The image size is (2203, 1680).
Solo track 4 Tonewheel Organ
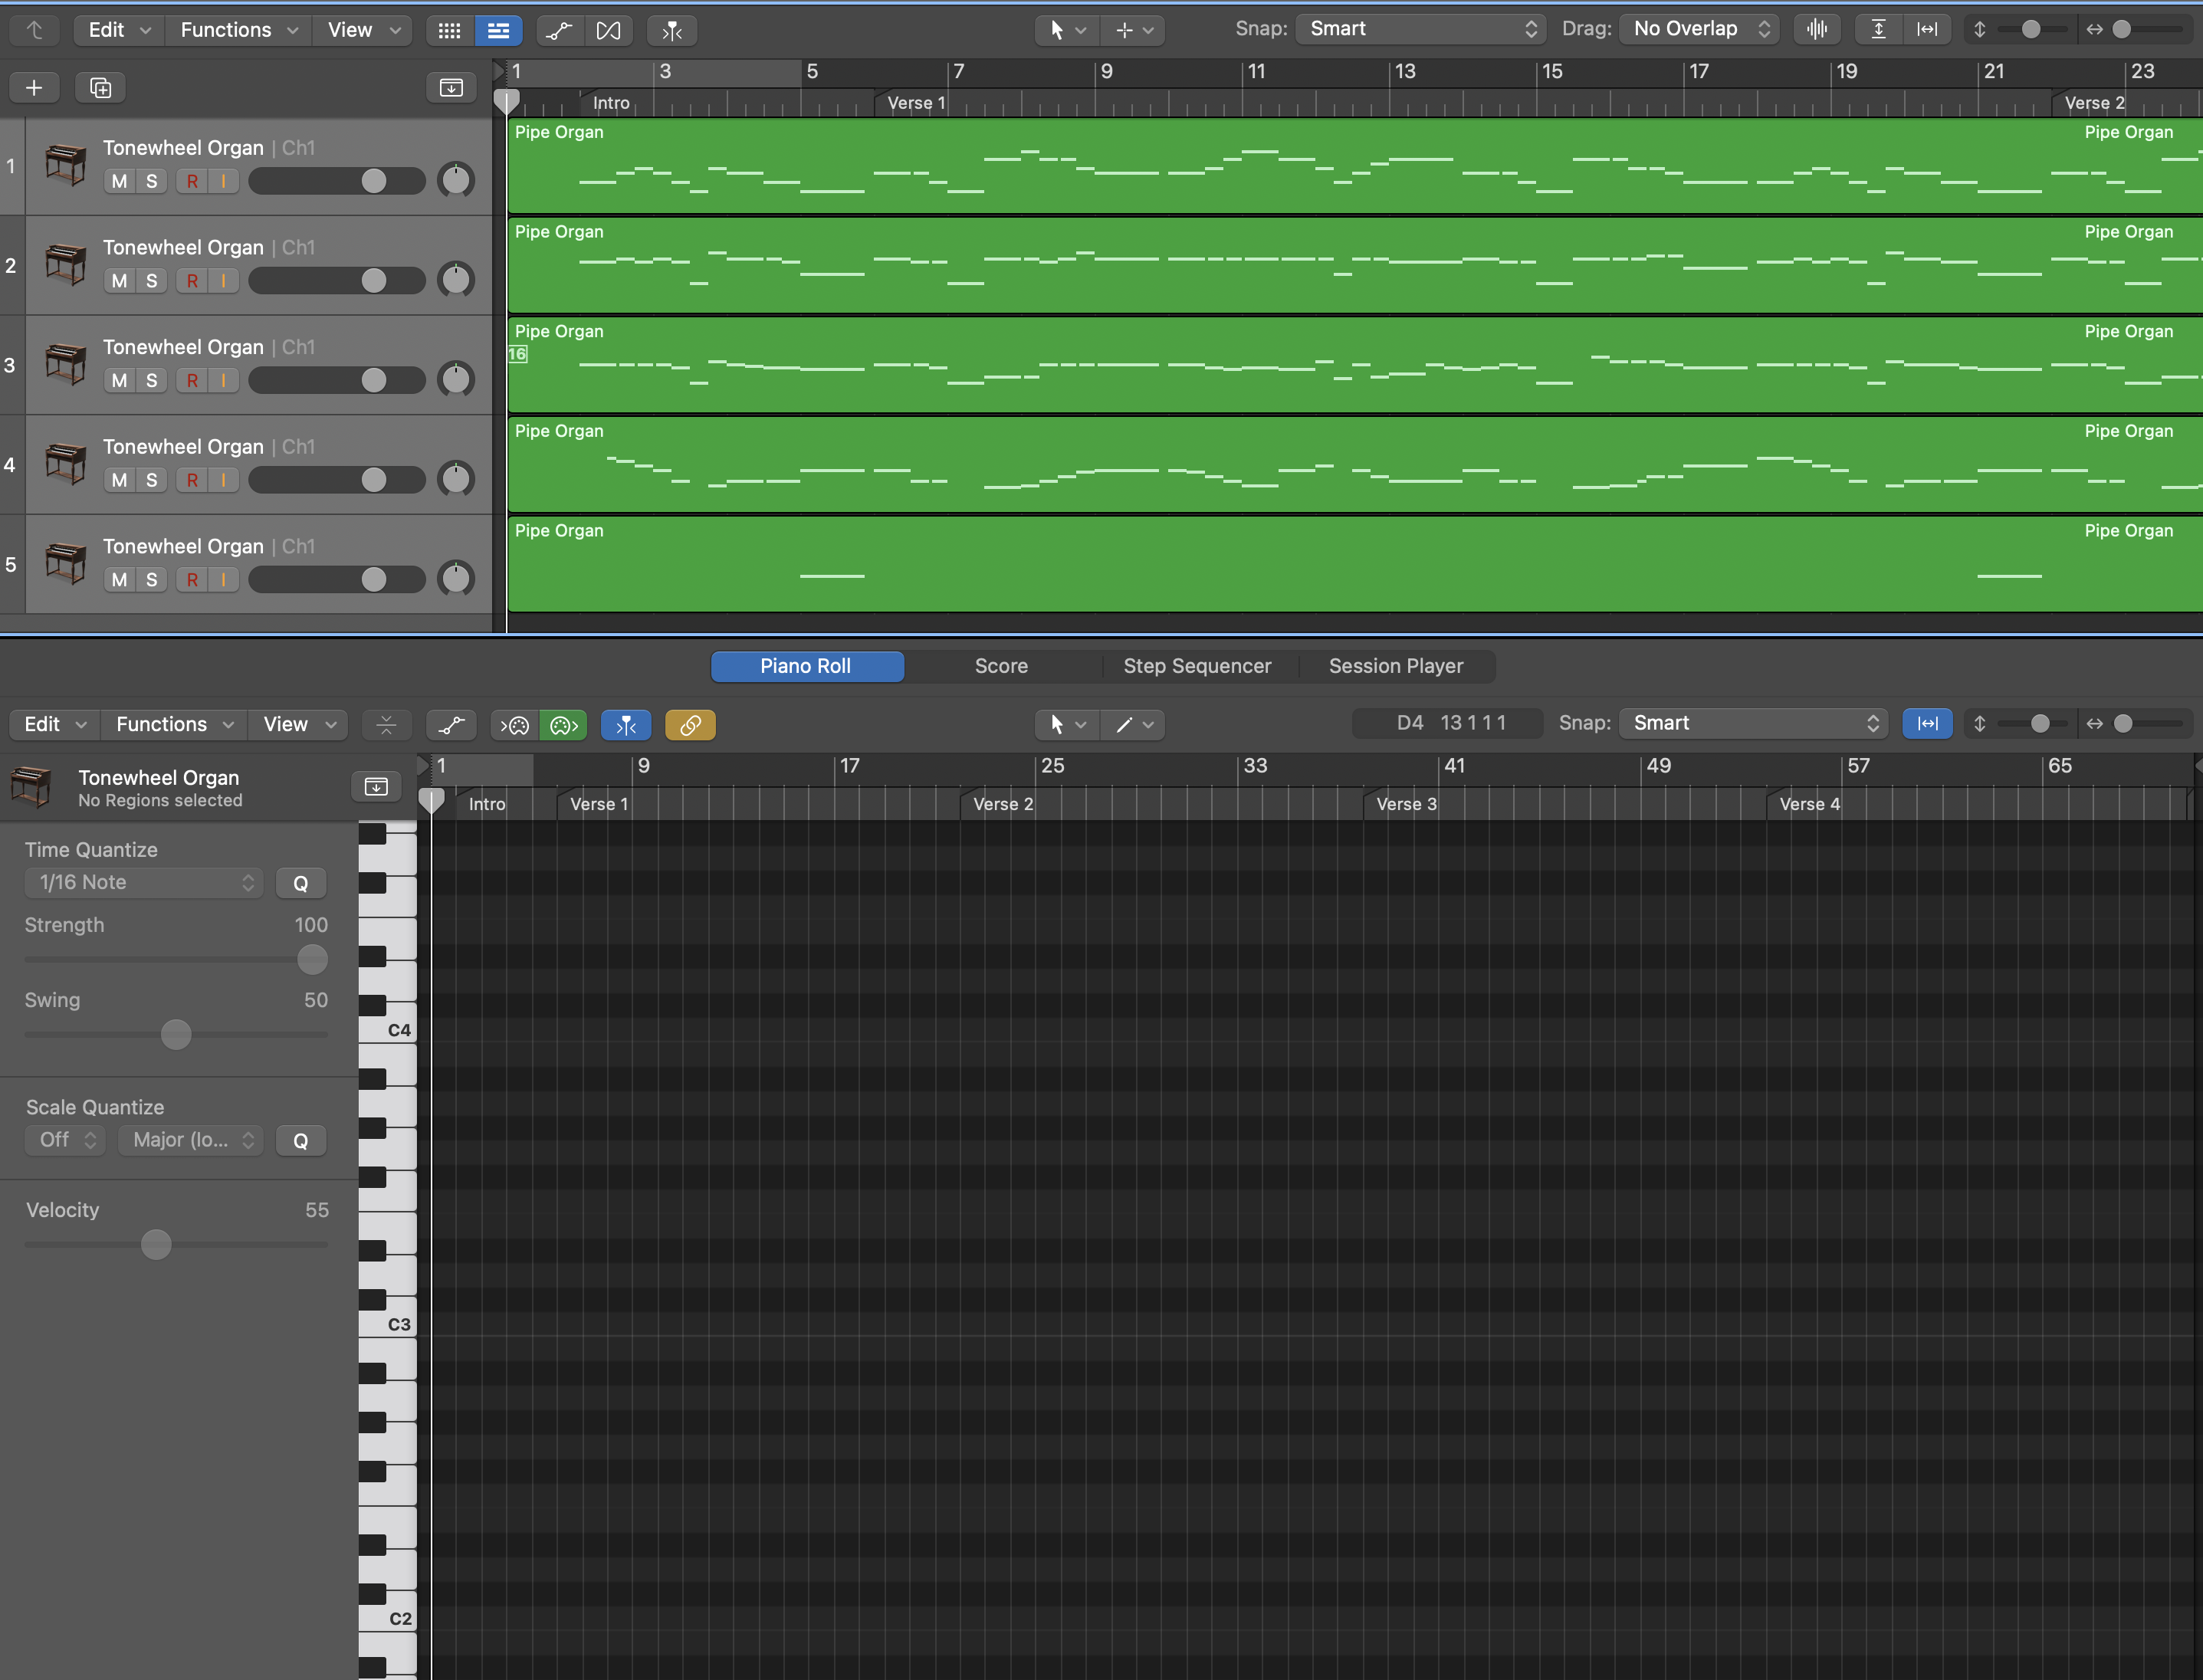click(x=152, y=480)
